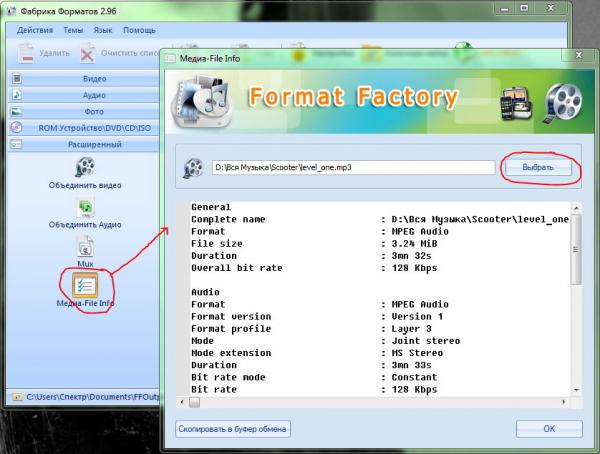Click the 'Mode' Joint stereo line
The width and height of the screenshot is (600, 454).
click(x=326, y=341)
